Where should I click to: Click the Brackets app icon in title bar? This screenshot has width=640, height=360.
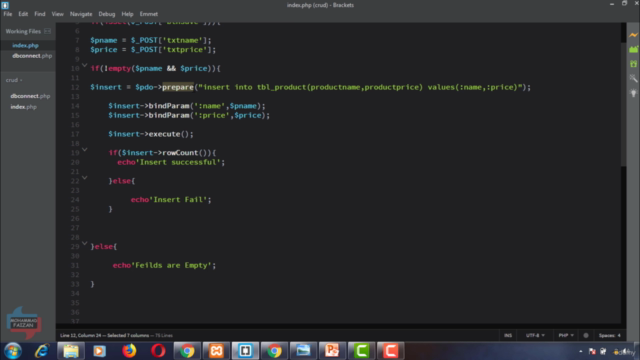tap(5, 5)
